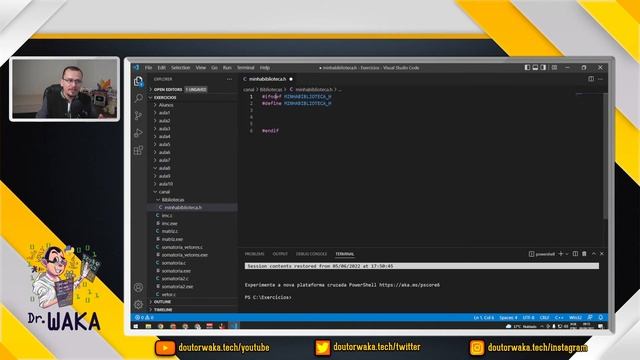
Task: Click the aka.ms/pscore6 link in terminal
Action: (x=409, y=285)
